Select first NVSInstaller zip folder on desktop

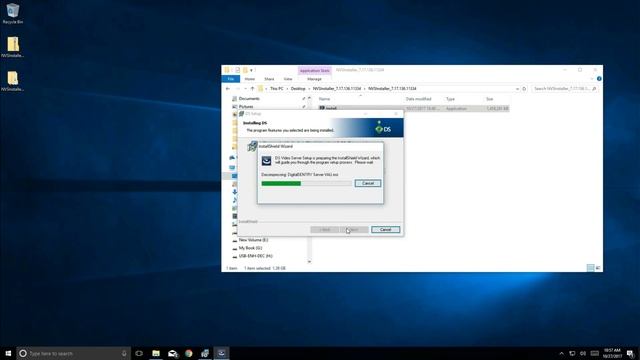[13, 47]
